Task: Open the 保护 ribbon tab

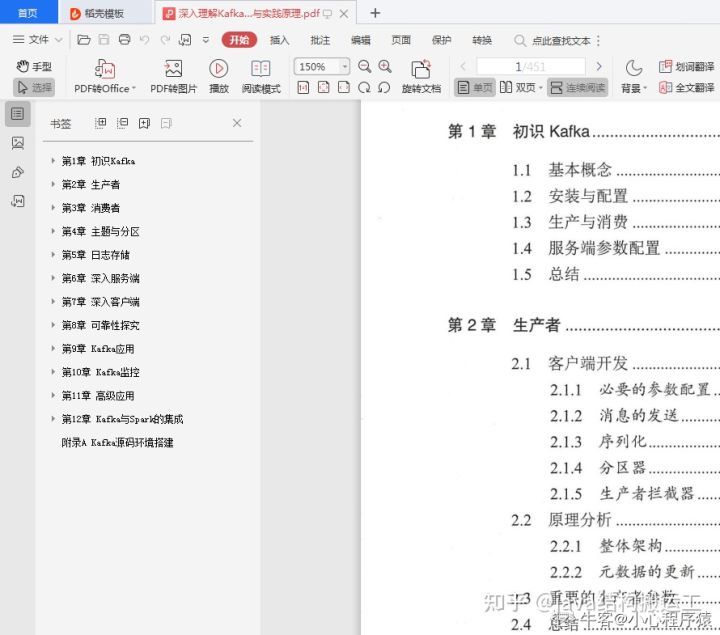Action: click(441, 40)
